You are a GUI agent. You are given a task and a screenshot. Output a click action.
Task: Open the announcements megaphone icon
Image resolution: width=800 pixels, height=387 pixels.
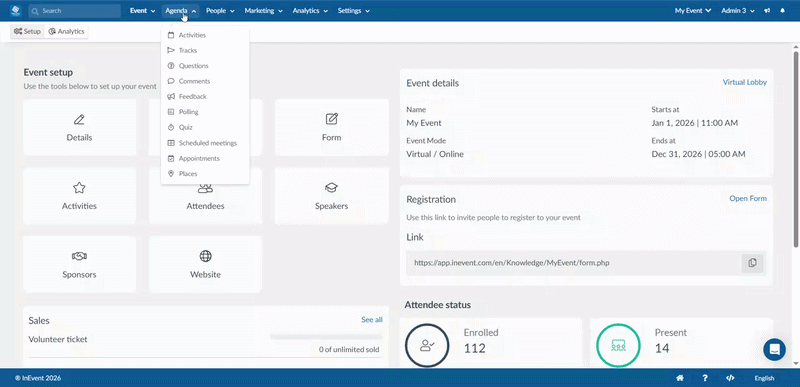point(767,11)
